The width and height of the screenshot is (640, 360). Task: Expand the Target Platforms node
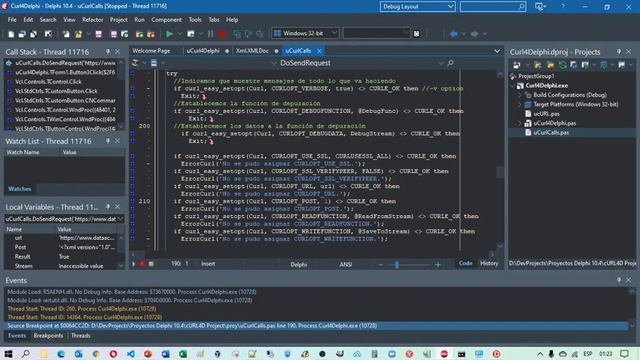pyautogui.click(x=520, y=104)
